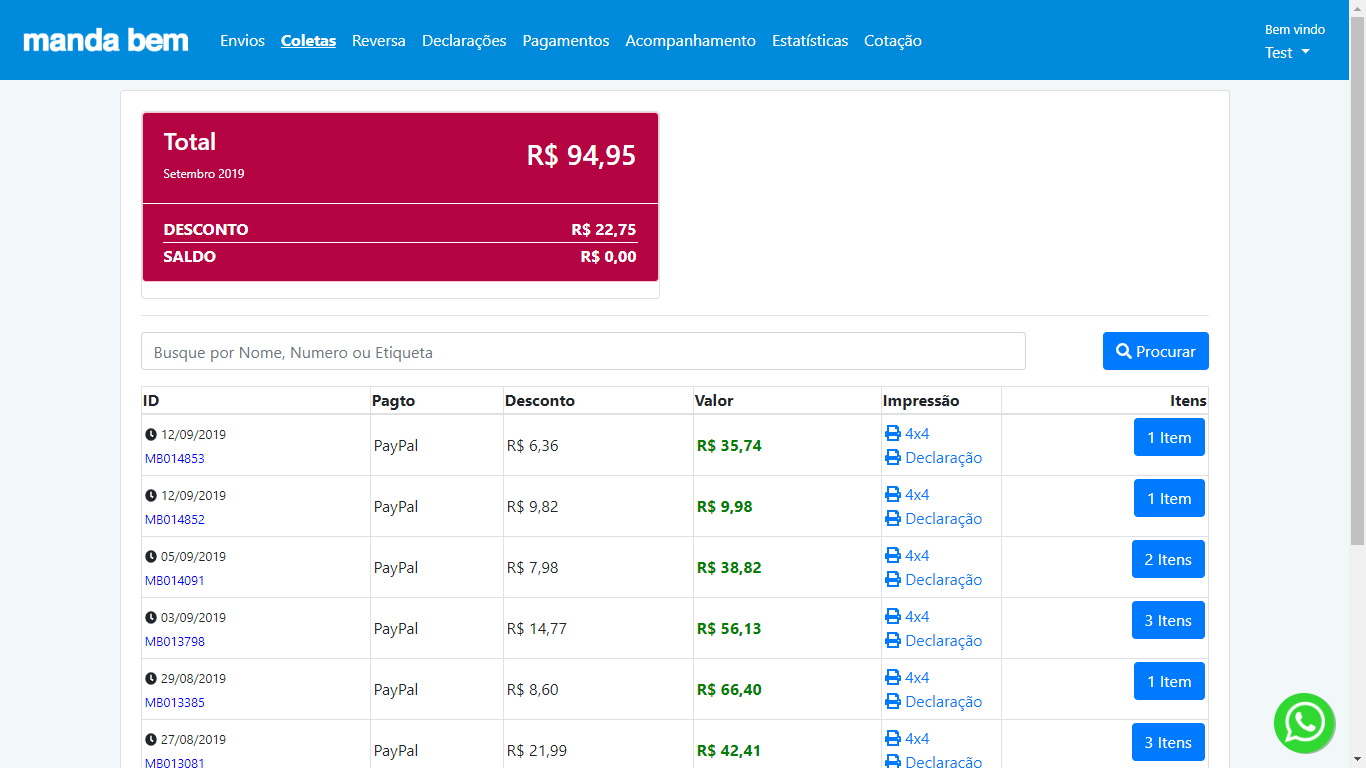This screenshot has width=1366, height=768.
Task: Click the Valor column header
Action: tap(714, 400)
